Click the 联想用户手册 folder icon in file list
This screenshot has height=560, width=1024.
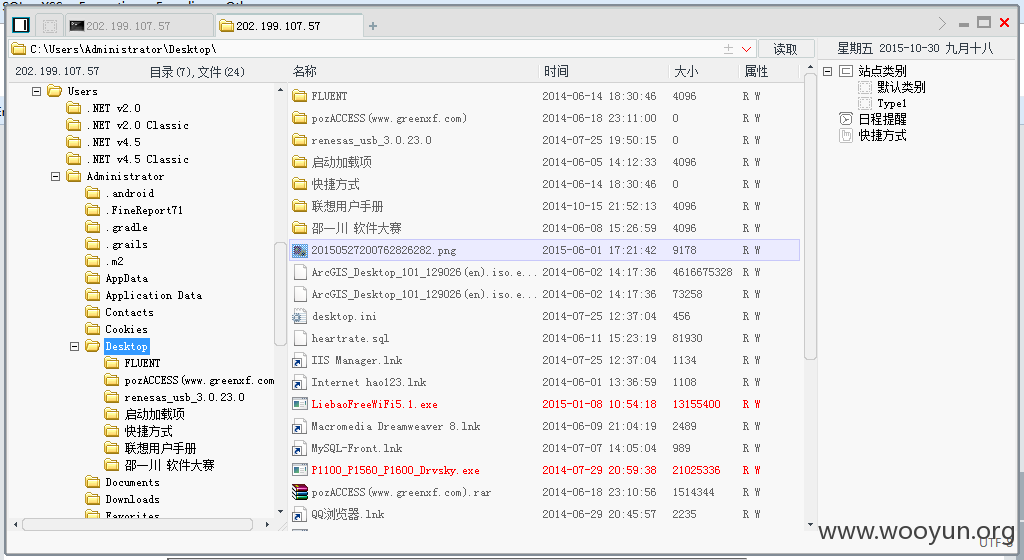click(300, 206)
